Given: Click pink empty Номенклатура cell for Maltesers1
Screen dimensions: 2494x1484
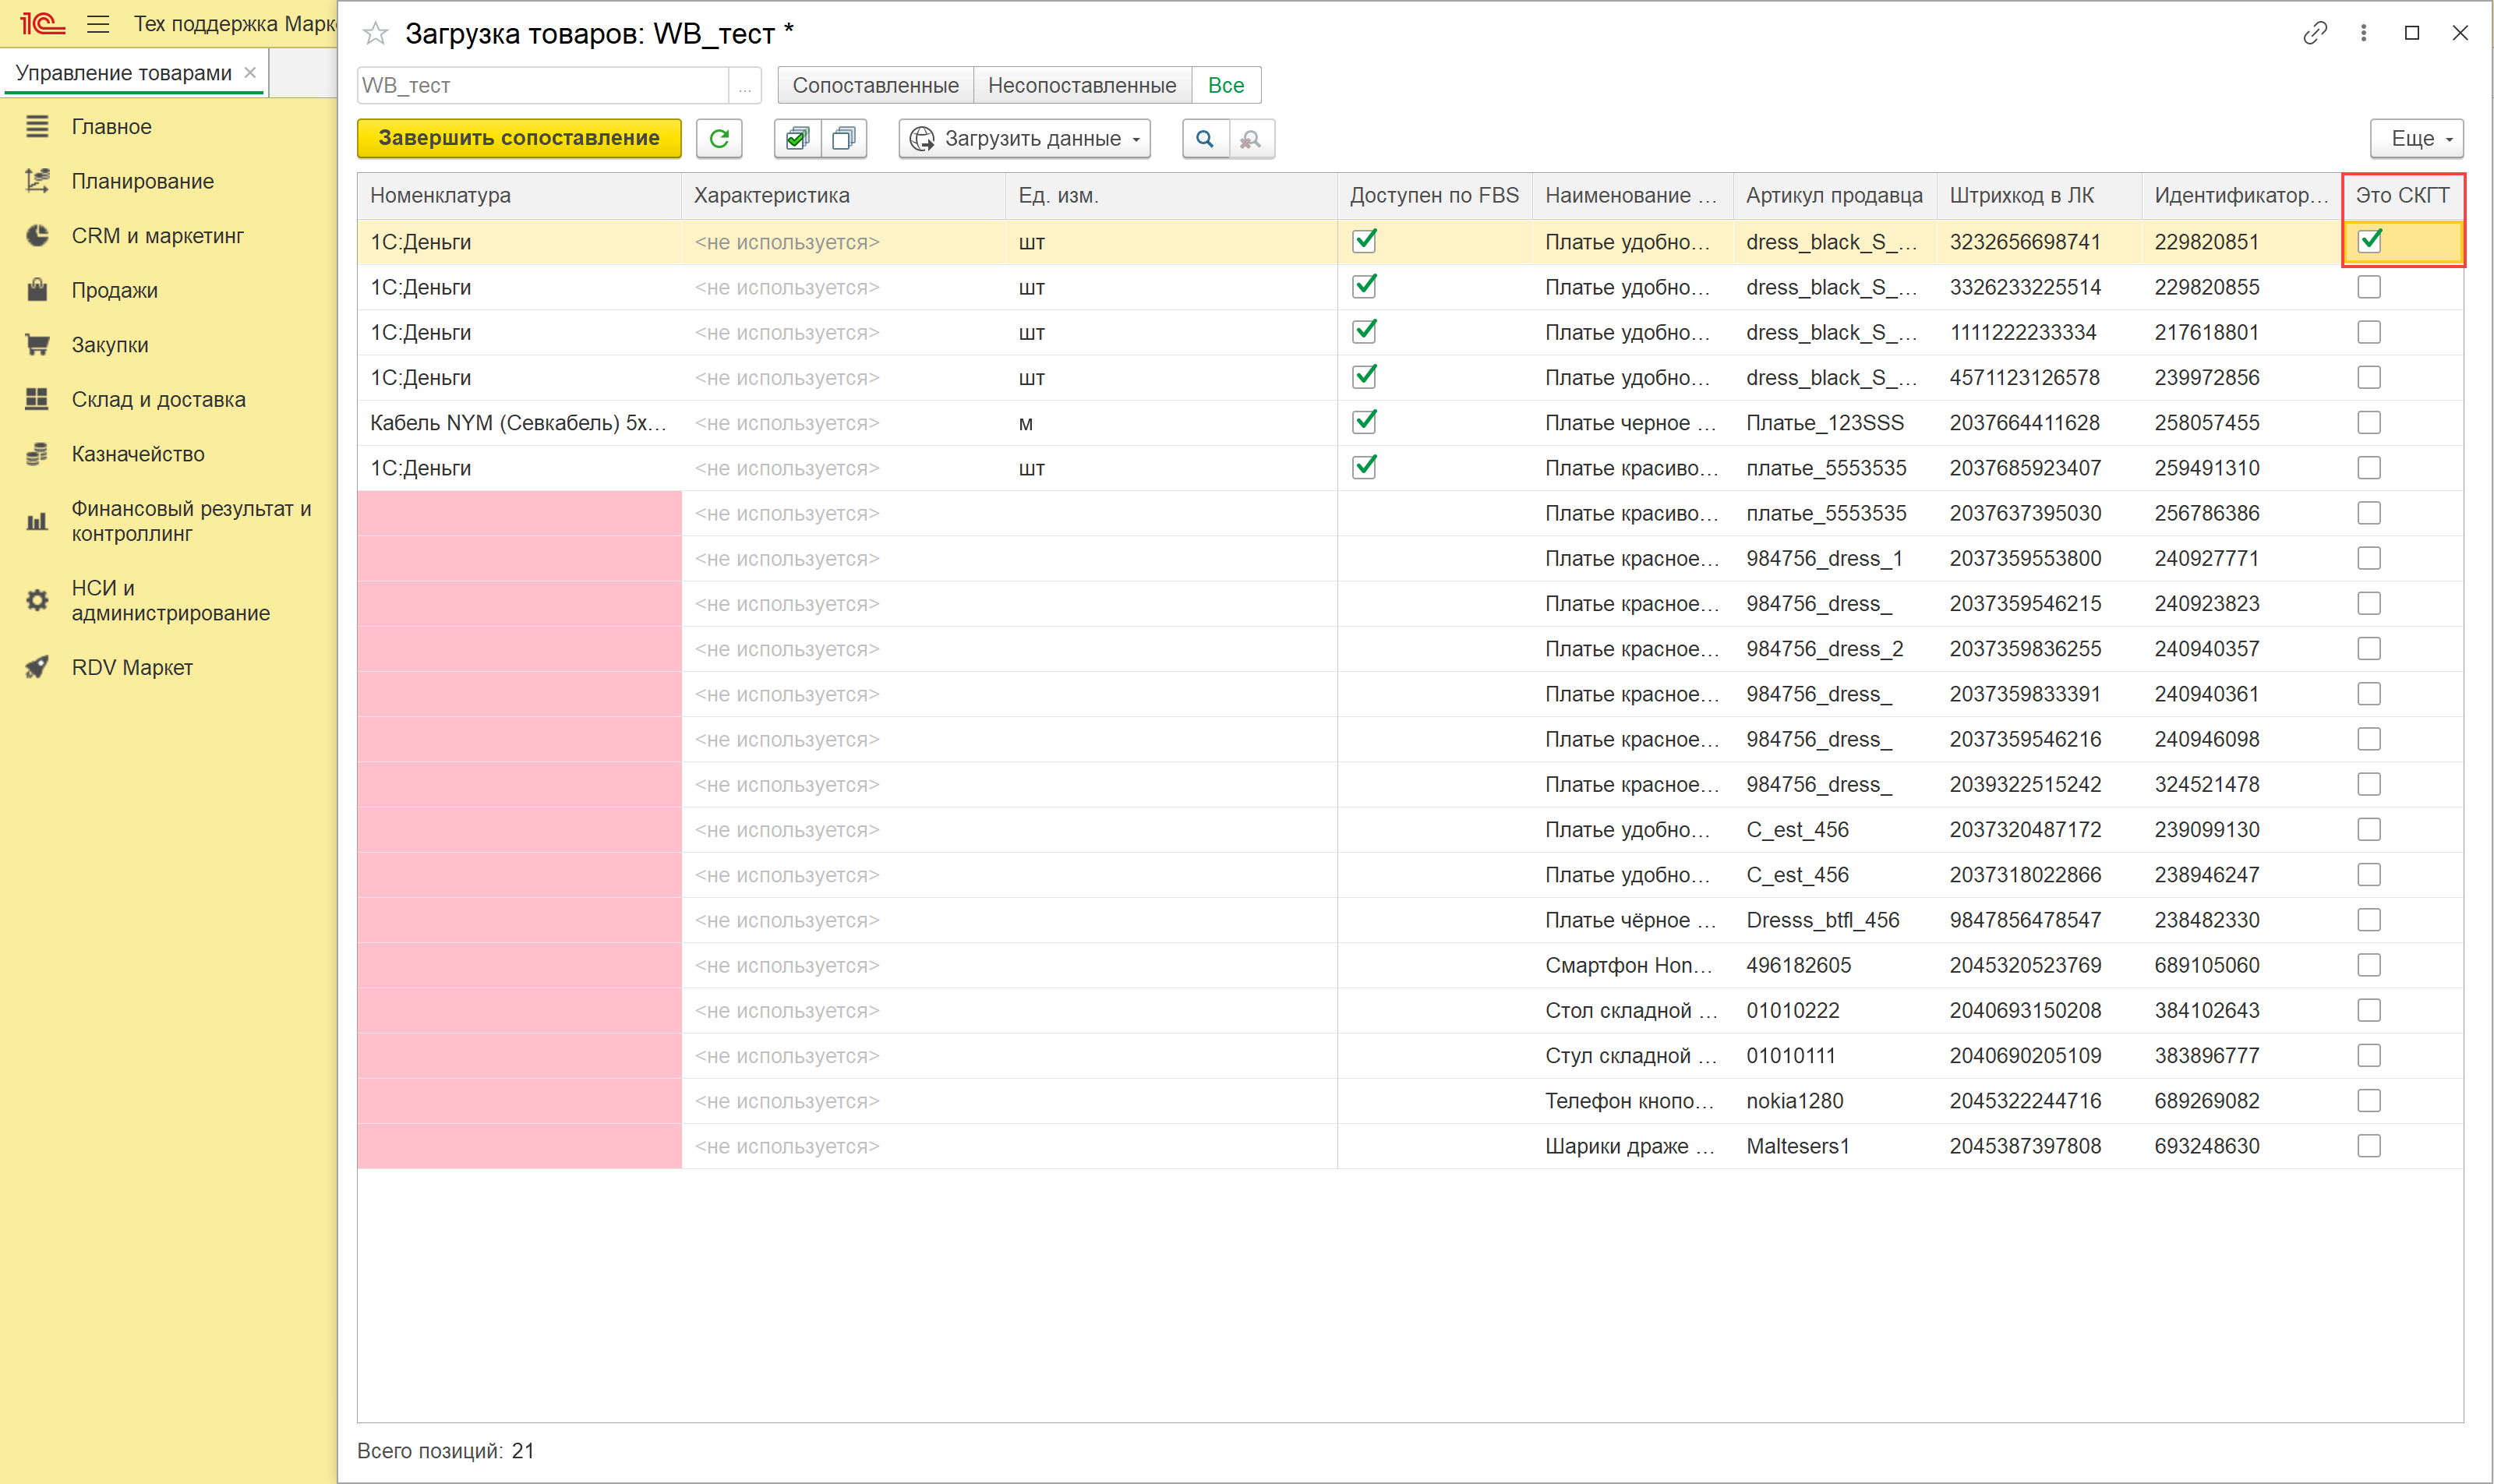Looking at the screenshot, I should (x=519, y=1146).
